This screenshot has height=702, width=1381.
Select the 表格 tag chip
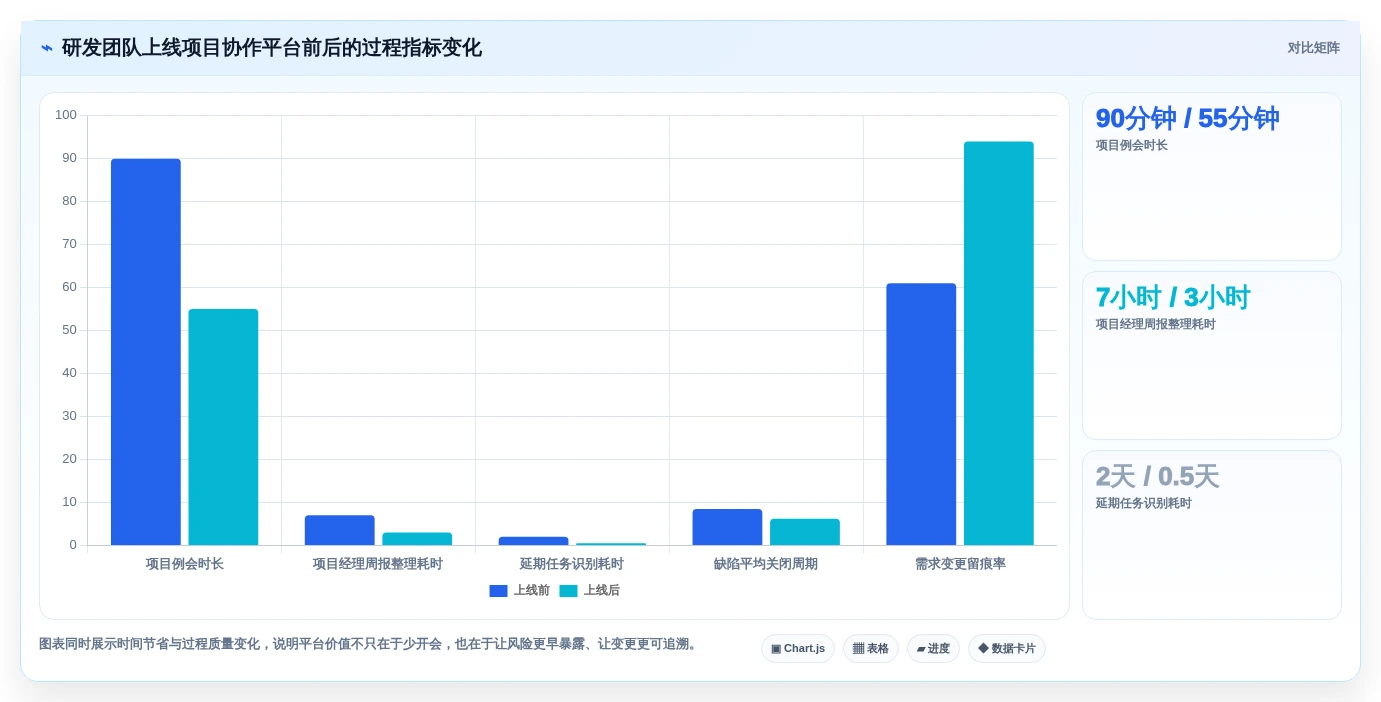[871, 649]
